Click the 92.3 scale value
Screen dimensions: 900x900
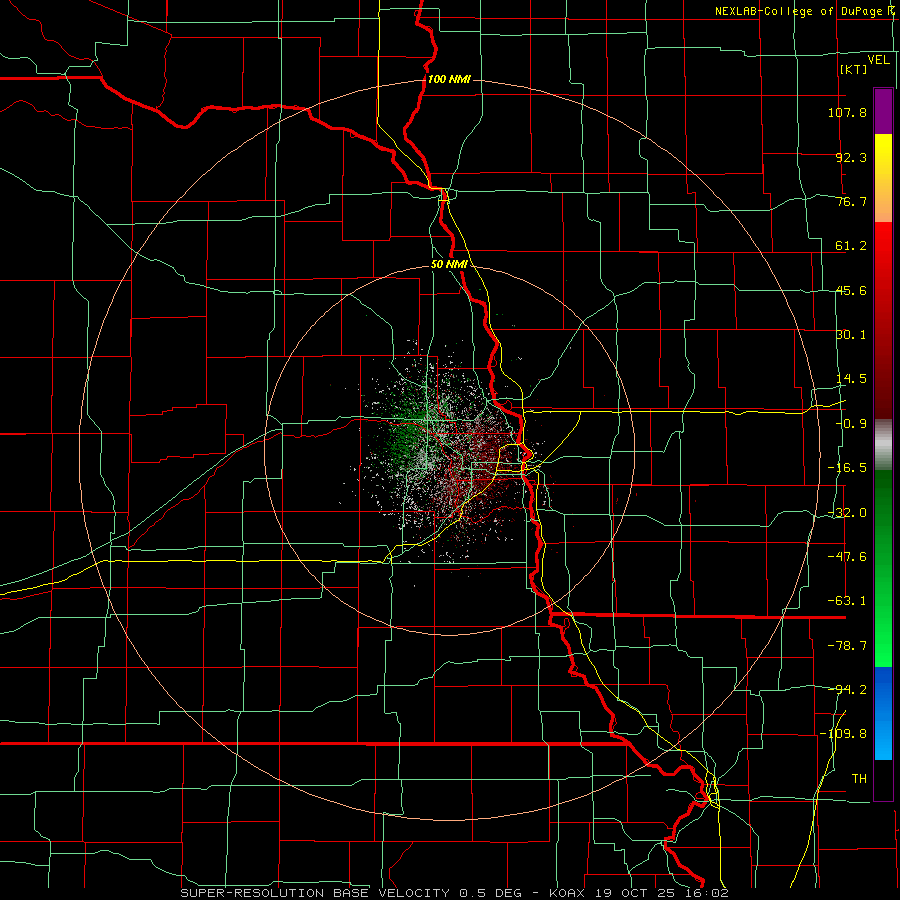(851, 157)
